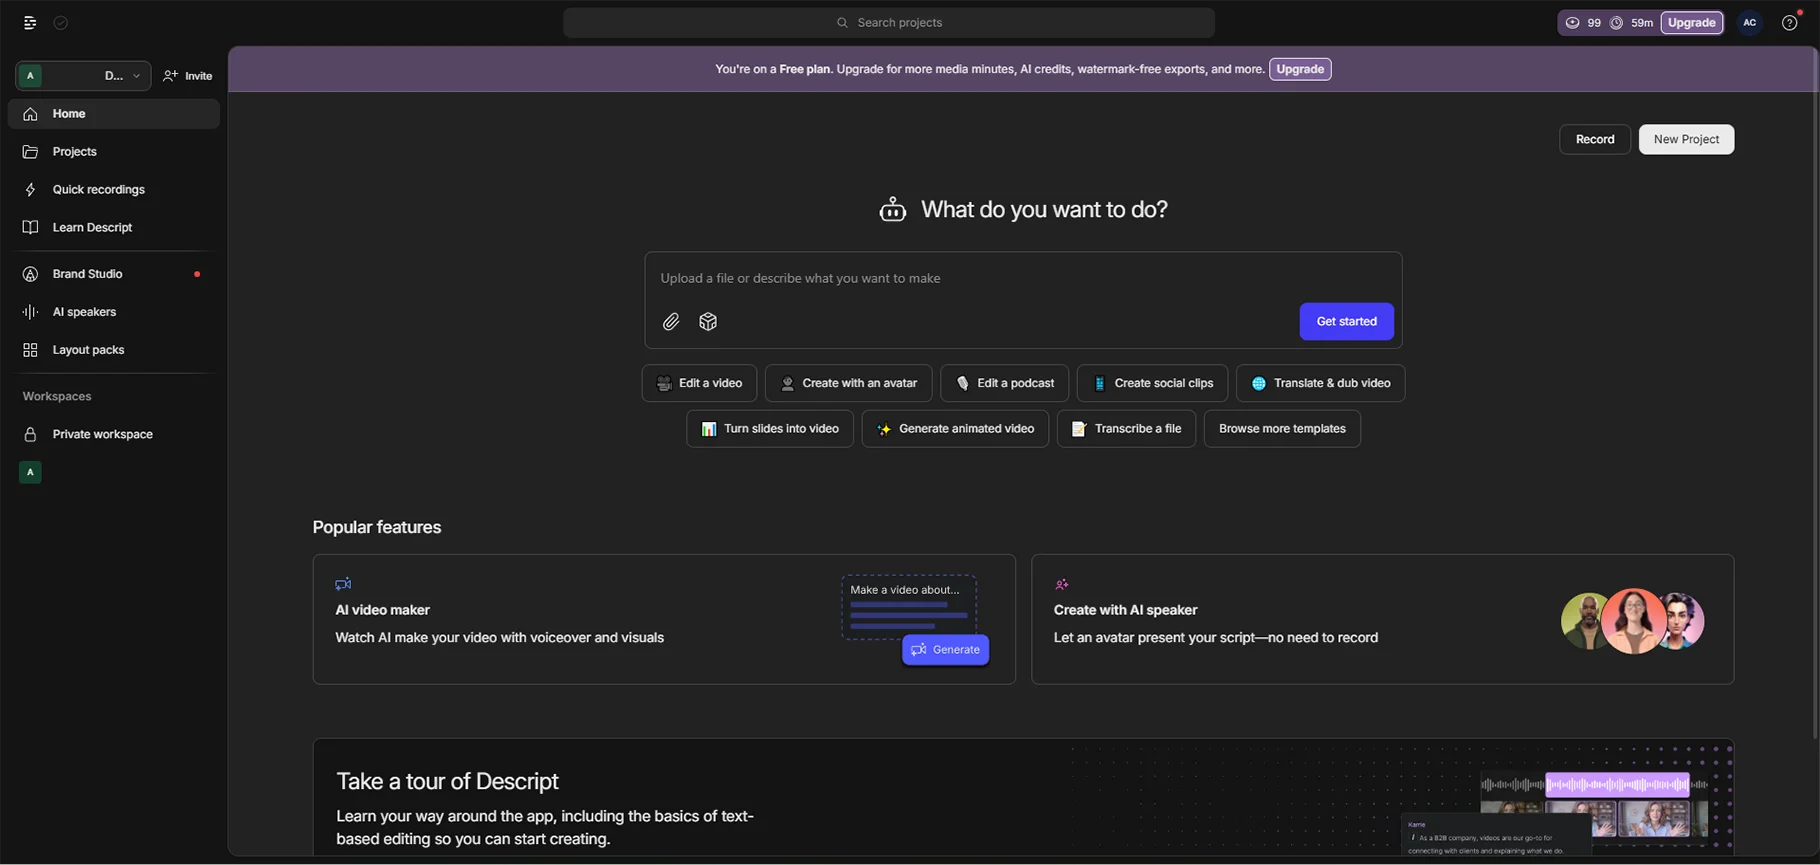Click the Brand Studio red notification dot

click(x=197, y=274)
